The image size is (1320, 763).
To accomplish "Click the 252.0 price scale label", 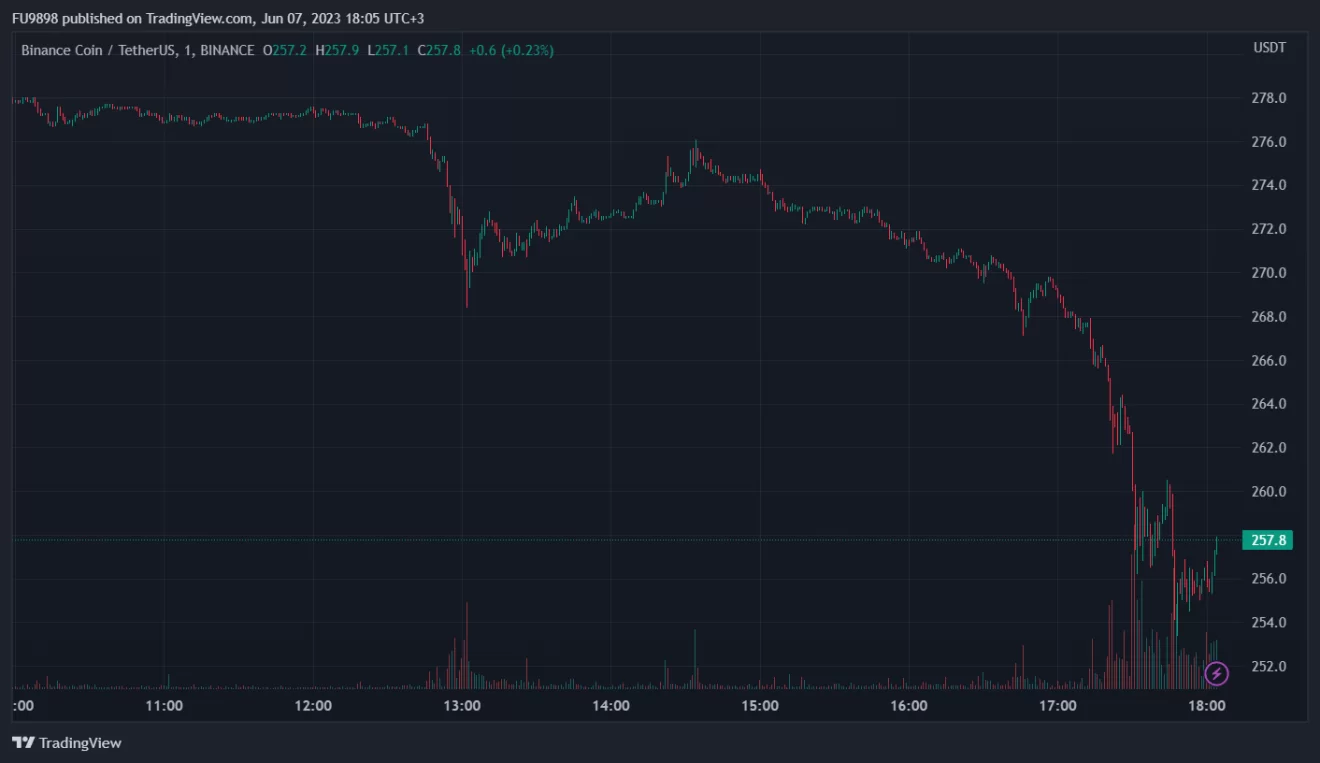I will pyautogui.click(x=1269, y=666).
